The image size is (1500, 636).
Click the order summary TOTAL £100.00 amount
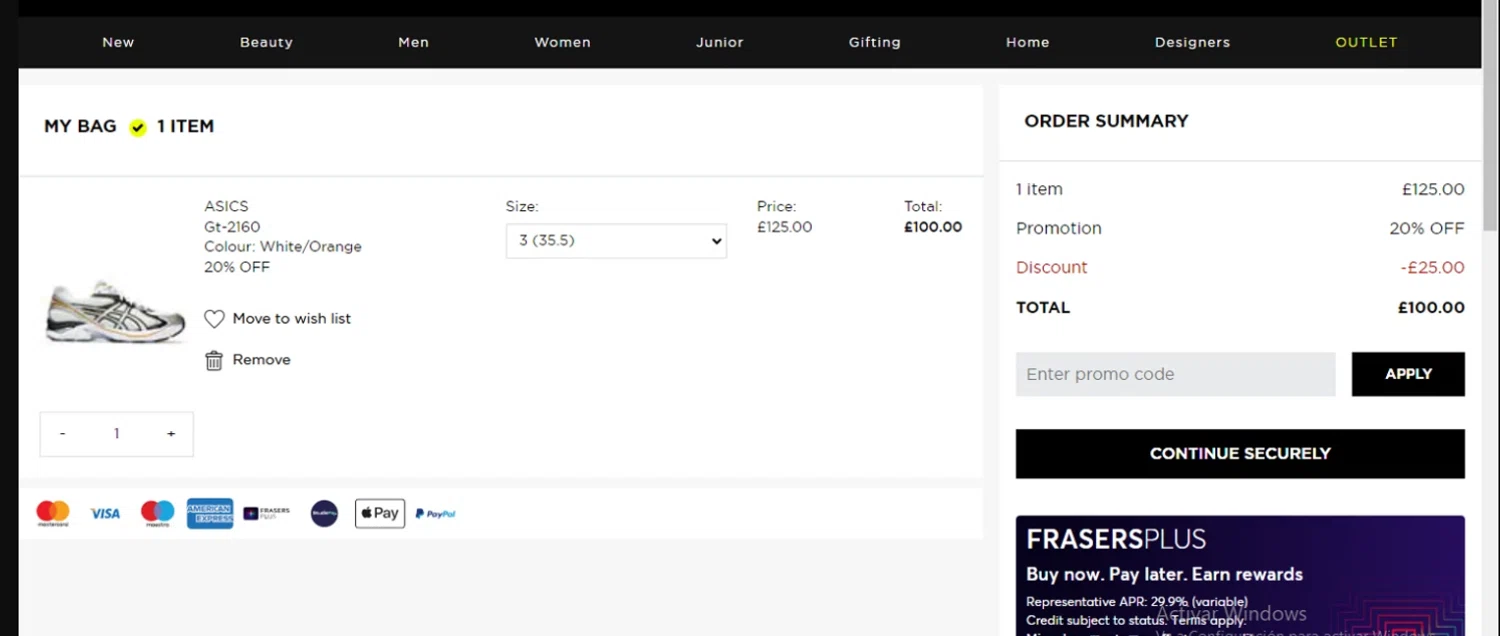1431,308
